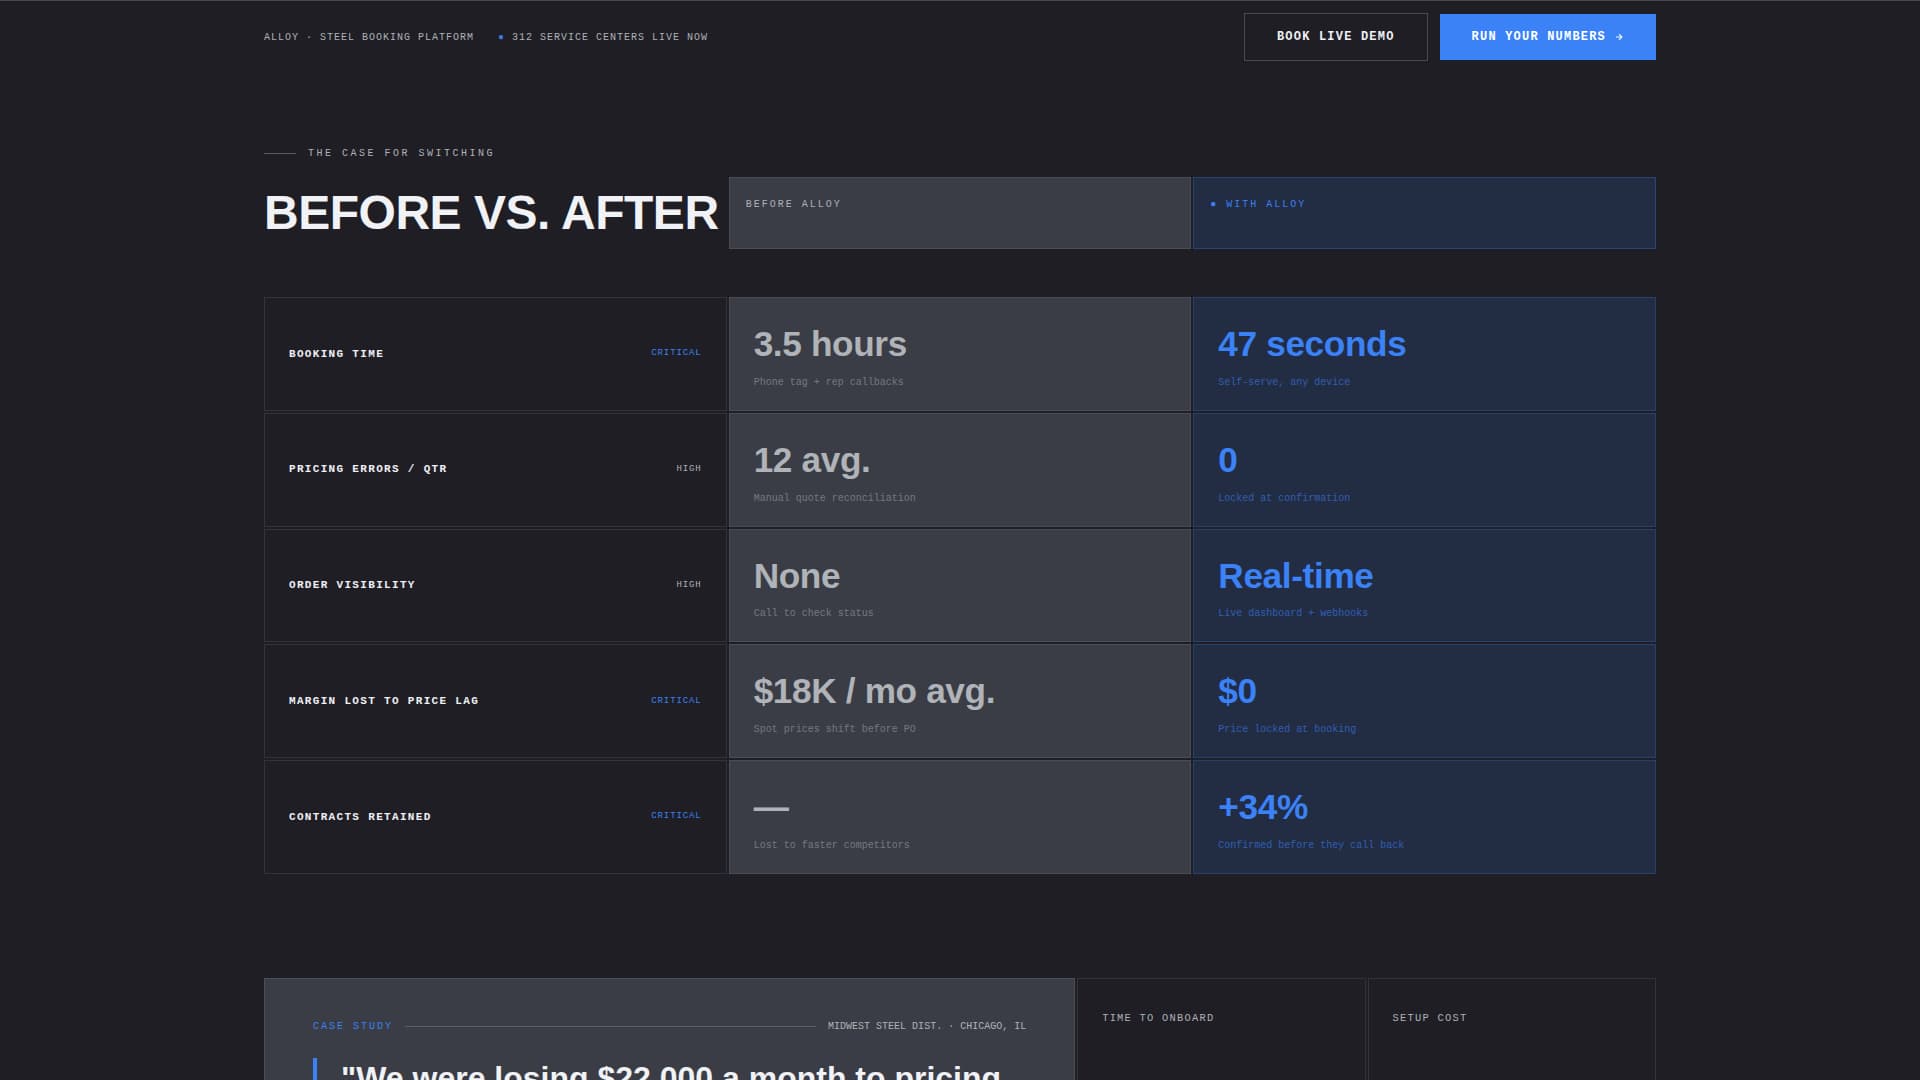The width and height of the screenshot is (1920, 1080).
Task: Click the 3.5 hours value
Action: (830, 344)
